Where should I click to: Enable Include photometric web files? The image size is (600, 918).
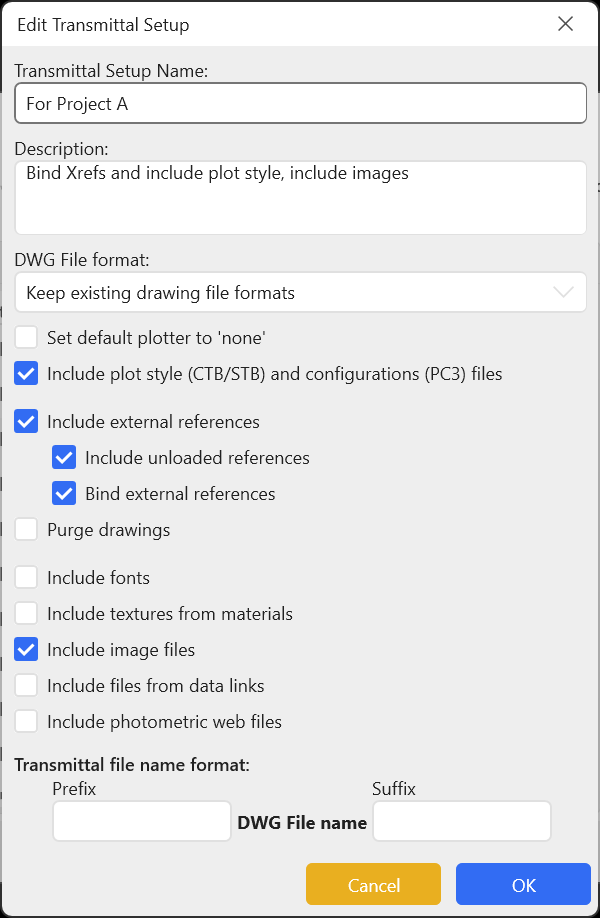27,722
